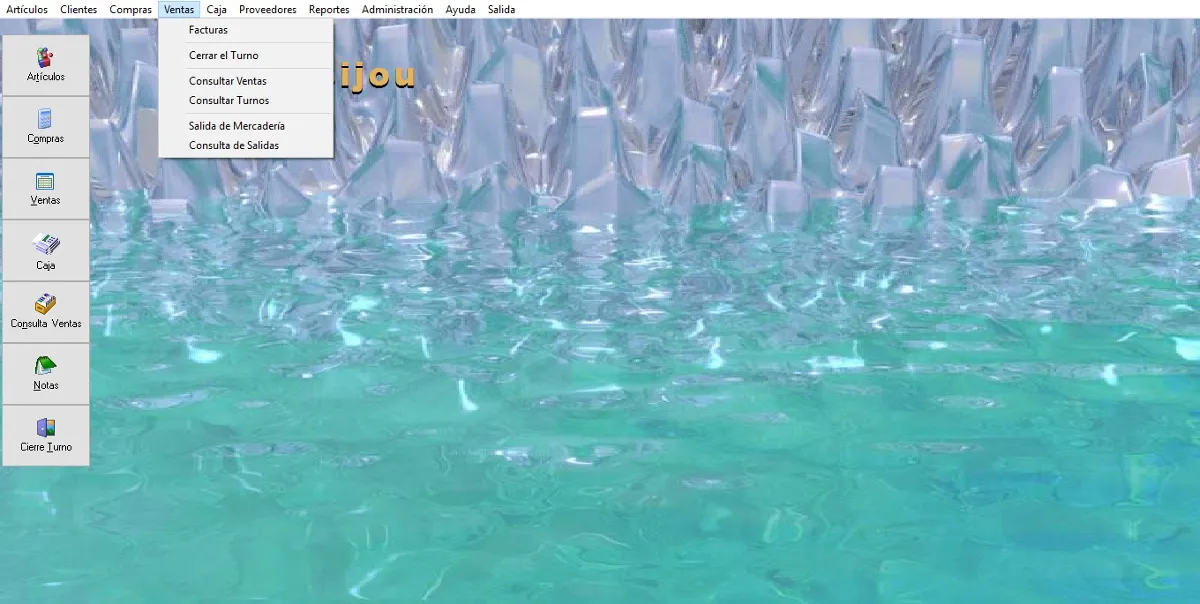Collapse the open Ventas menu in the menu bar

click(179, 9)
